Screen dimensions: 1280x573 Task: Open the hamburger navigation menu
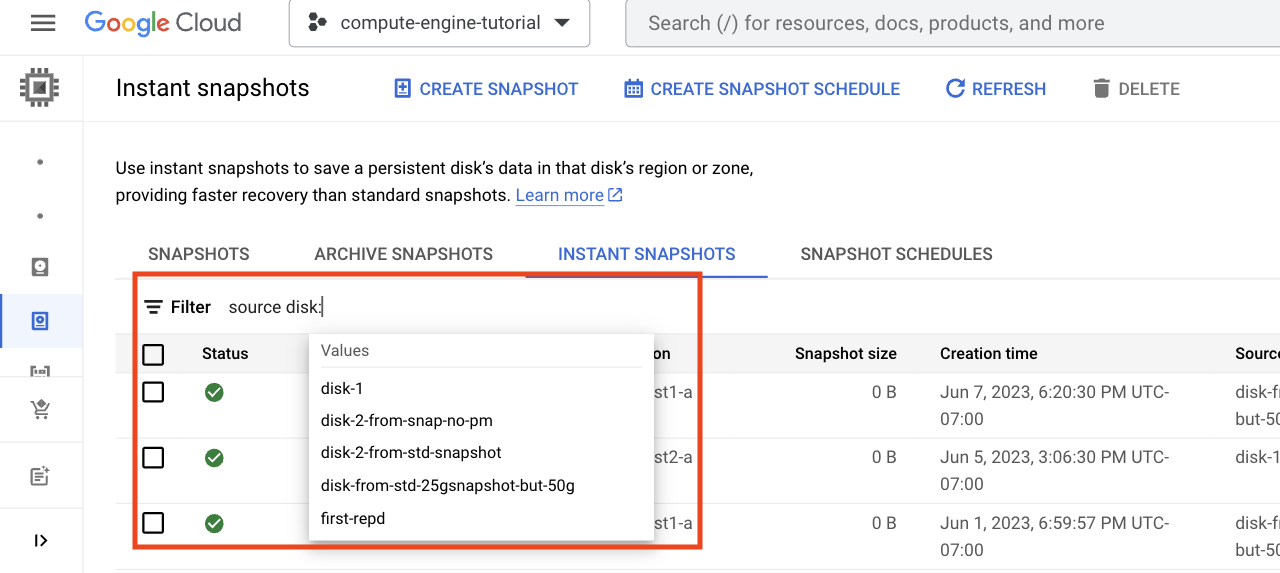point(43,23)
